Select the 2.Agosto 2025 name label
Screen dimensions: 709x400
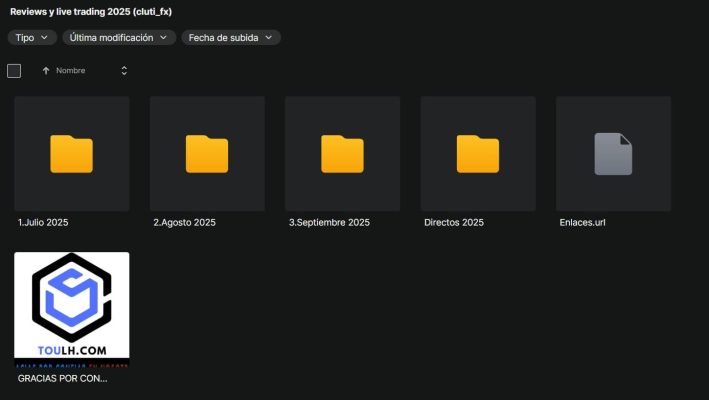click(x=183, y=222)
